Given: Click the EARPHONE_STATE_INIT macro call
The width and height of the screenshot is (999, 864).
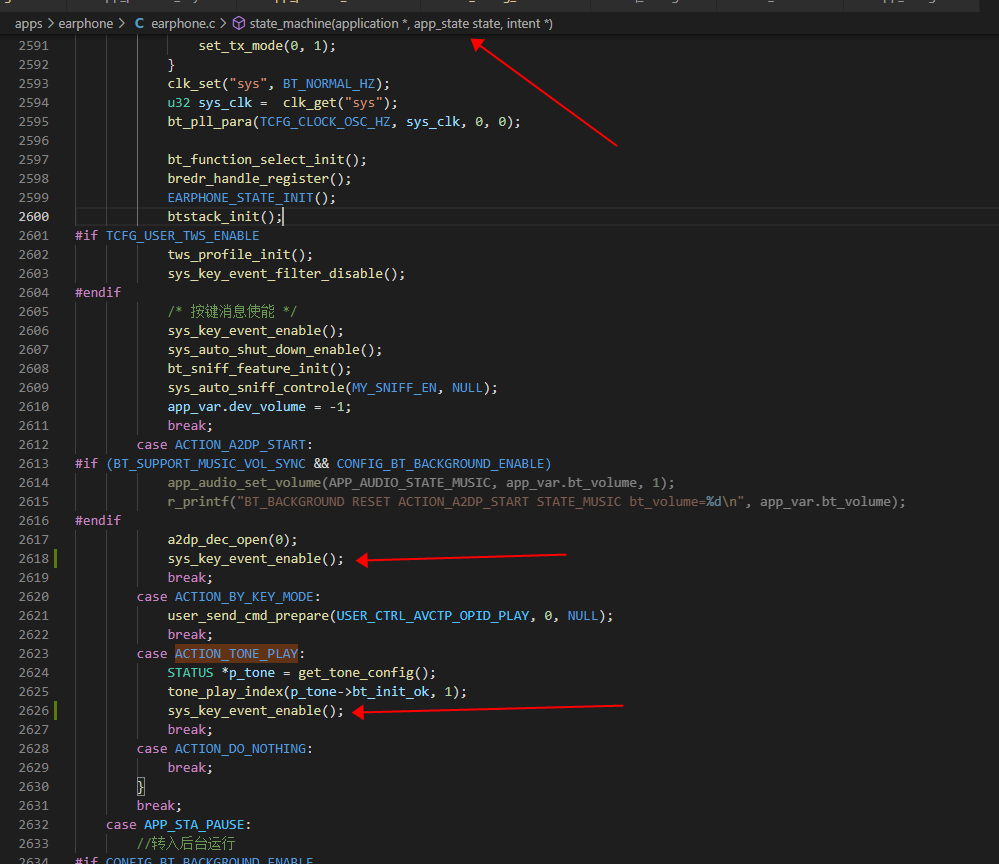Looking at the screenshot, I should [x=251, y=198].
